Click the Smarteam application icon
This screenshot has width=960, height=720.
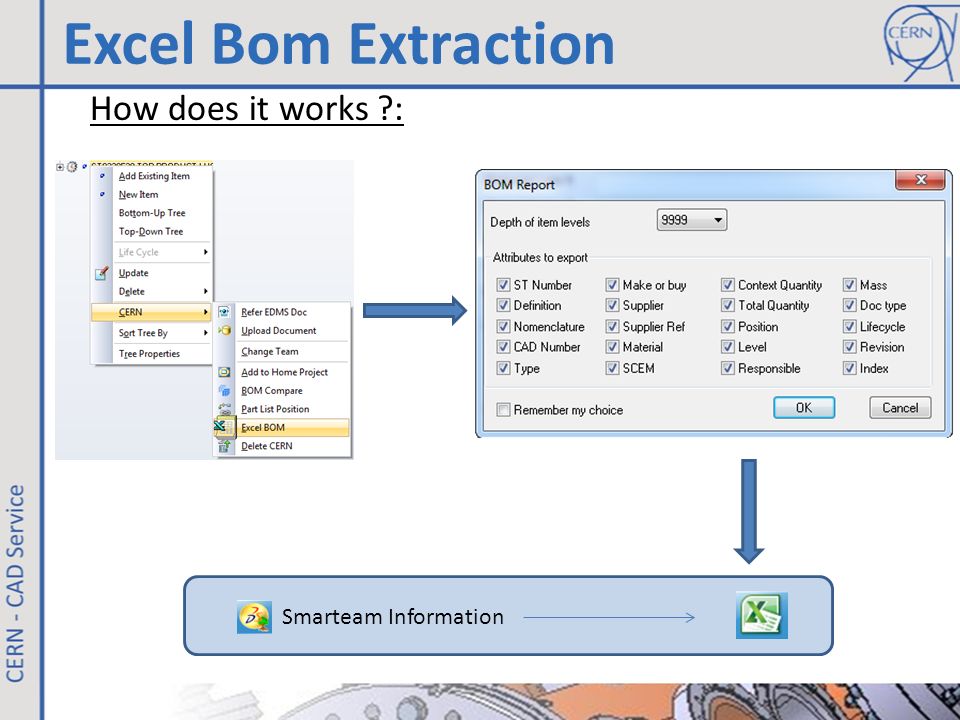pos(254,617)
